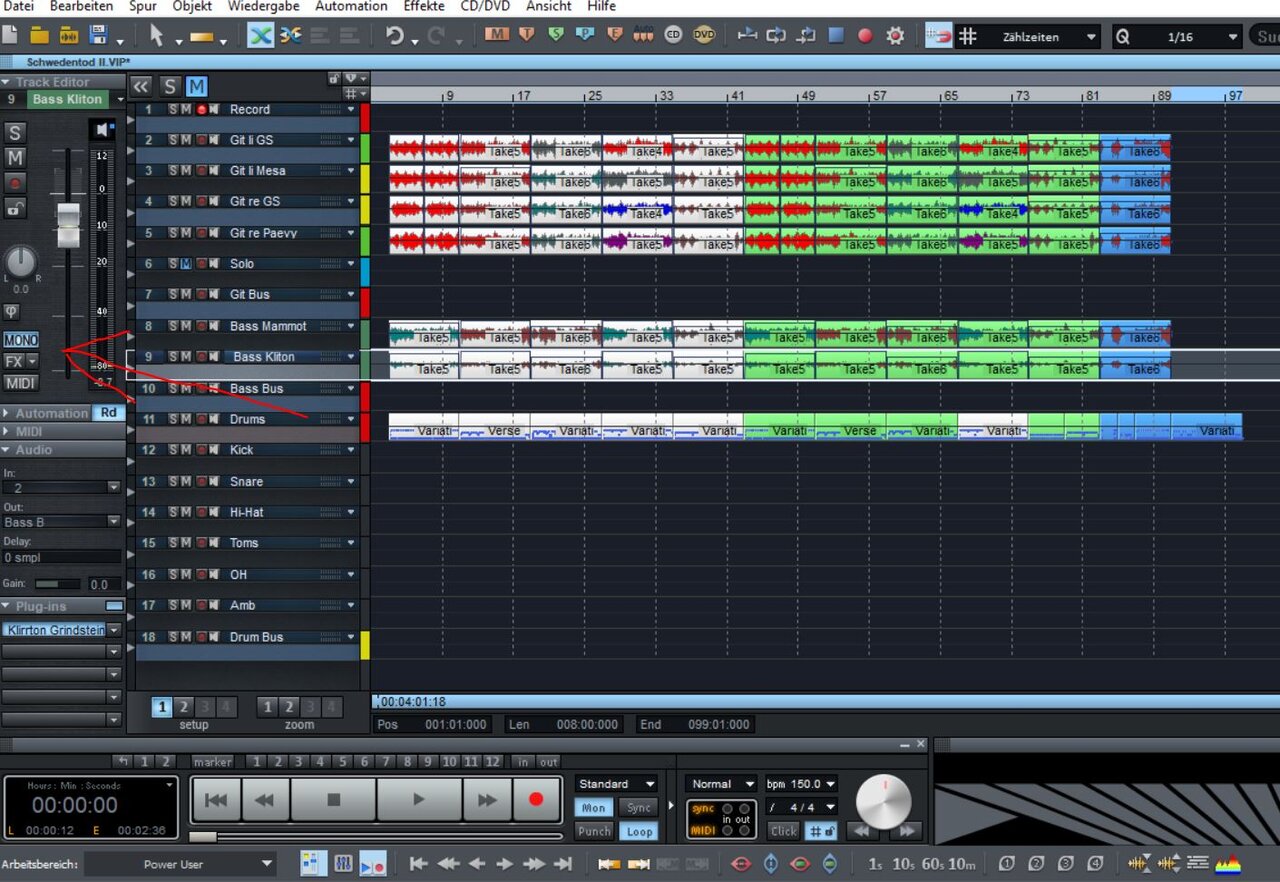Click the MIDI button in Track Editor
Viewport: 1280px width, 882px height.
[x=20, y=383]
